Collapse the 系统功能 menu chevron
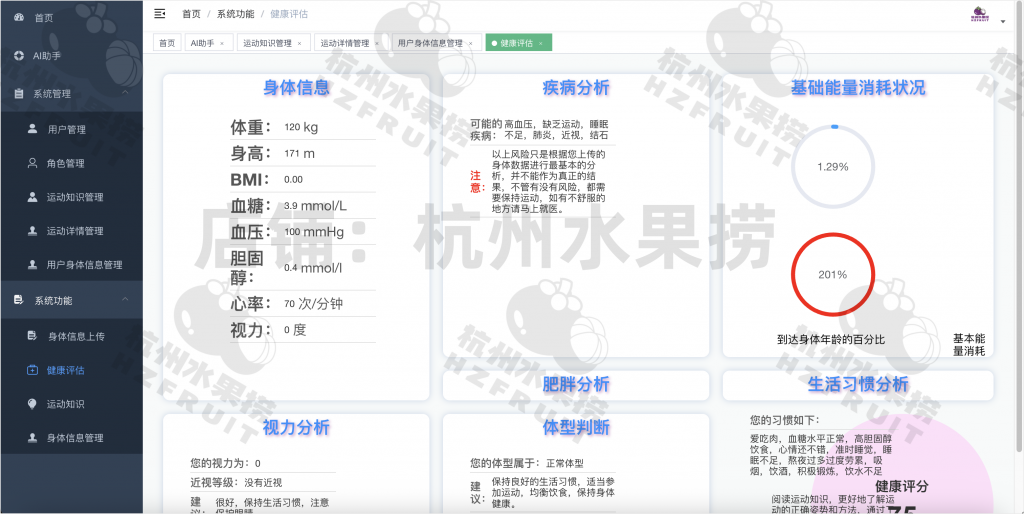Screen dimensions: 1024x514 pos(125,300)
